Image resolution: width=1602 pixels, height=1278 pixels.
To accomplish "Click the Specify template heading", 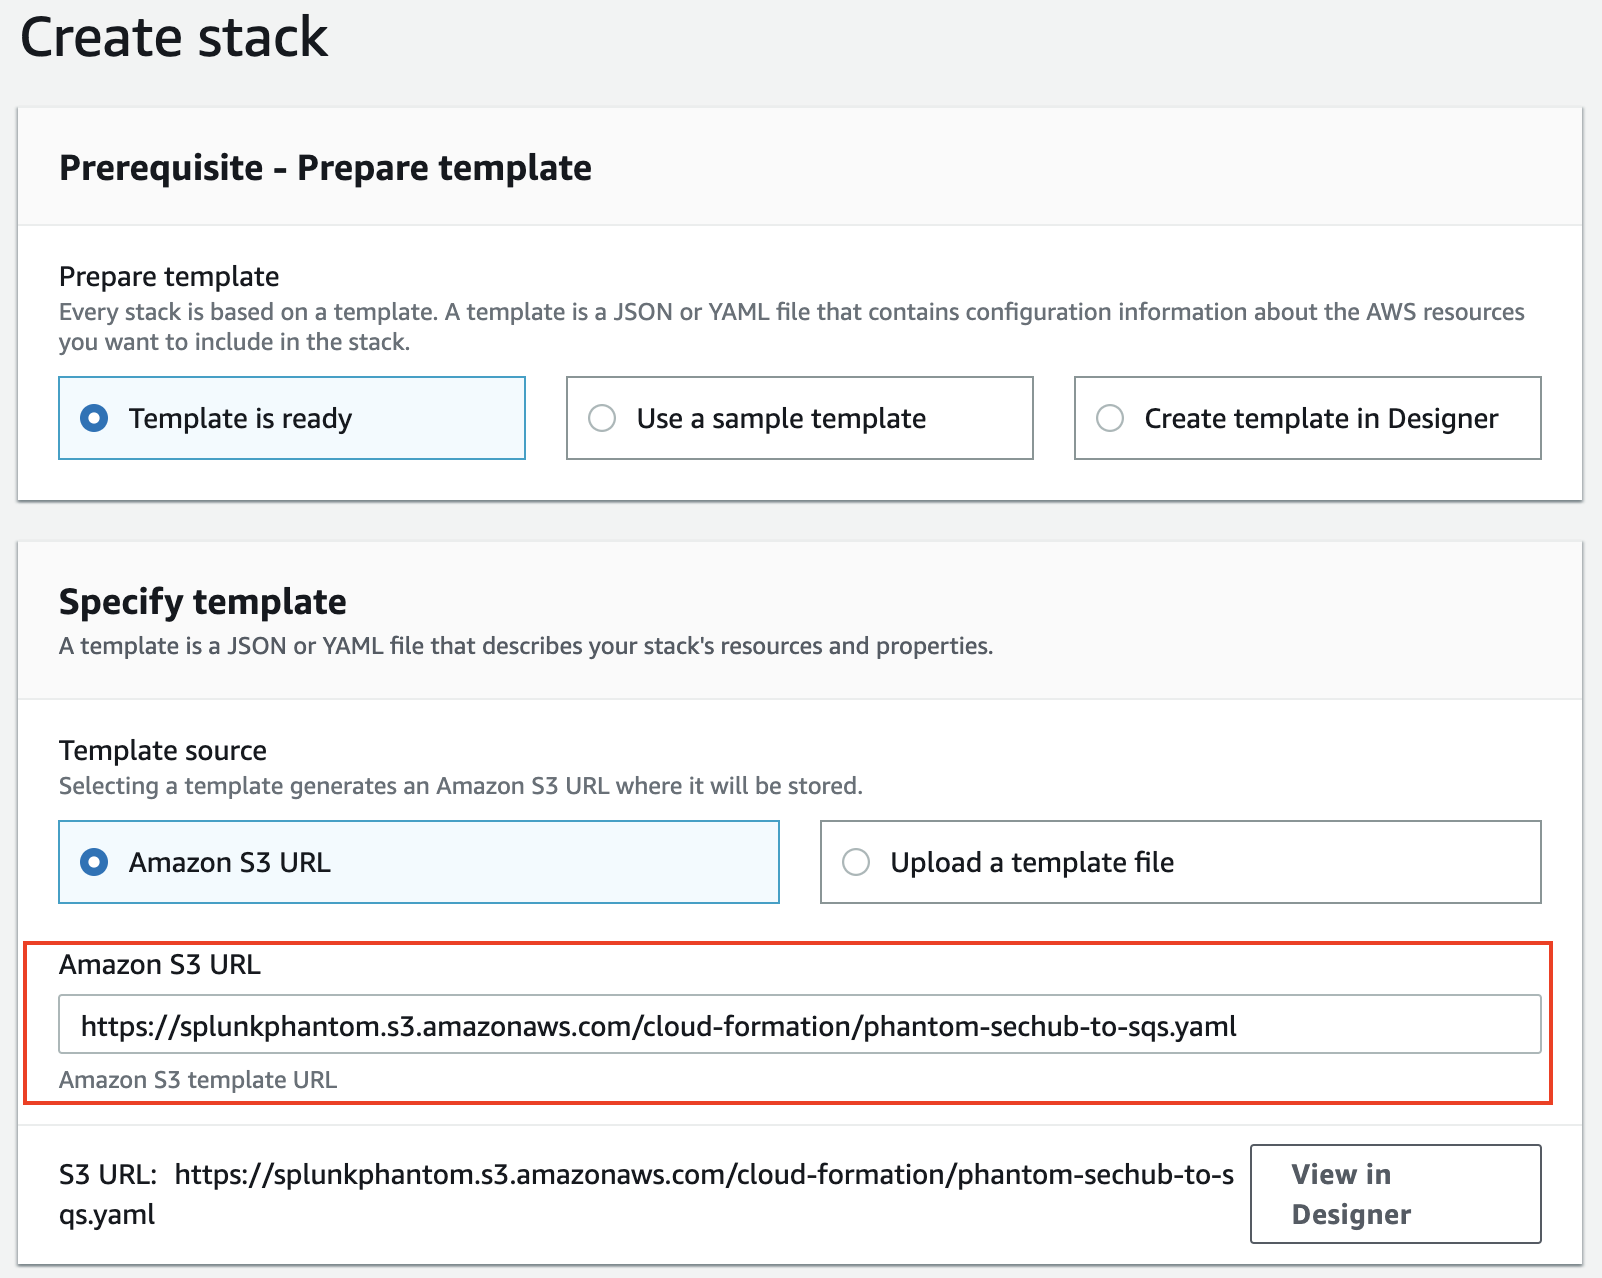I will pyautogui.click(x=203, y=602).
